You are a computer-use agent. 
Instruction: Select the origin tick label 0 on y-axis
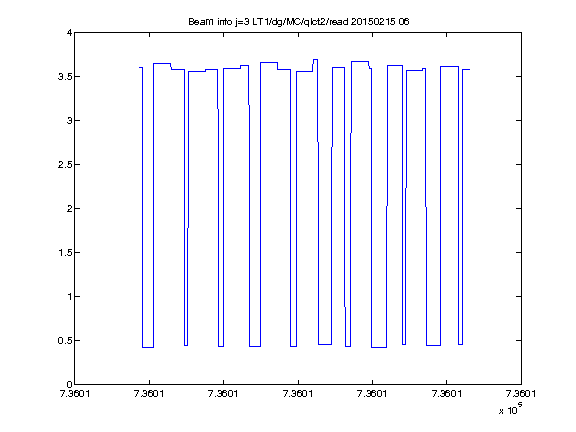69,384
